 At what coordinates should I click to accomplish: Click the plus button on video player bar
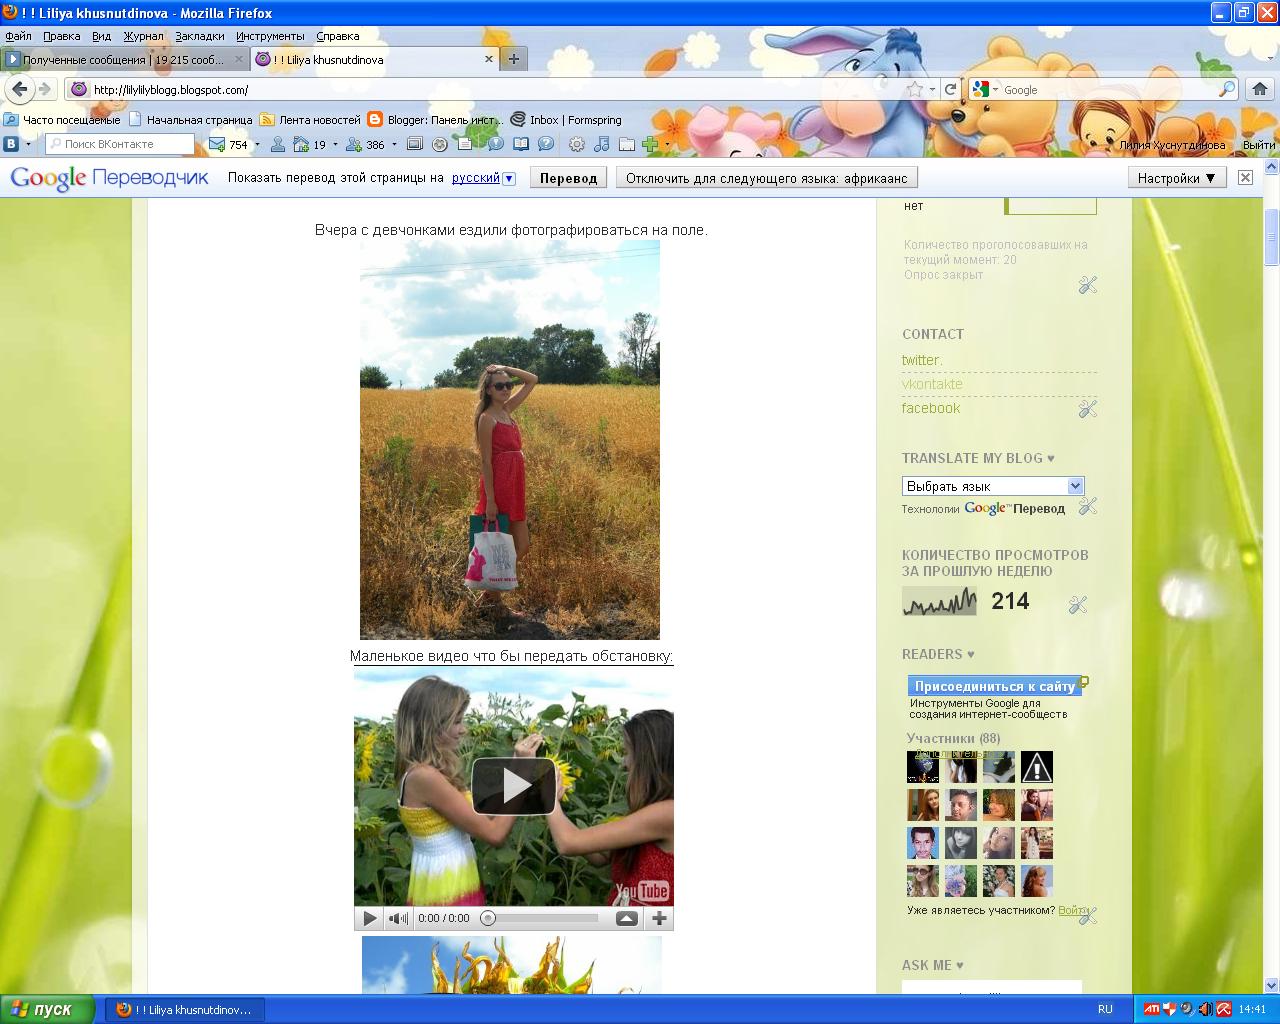(659, 918)
